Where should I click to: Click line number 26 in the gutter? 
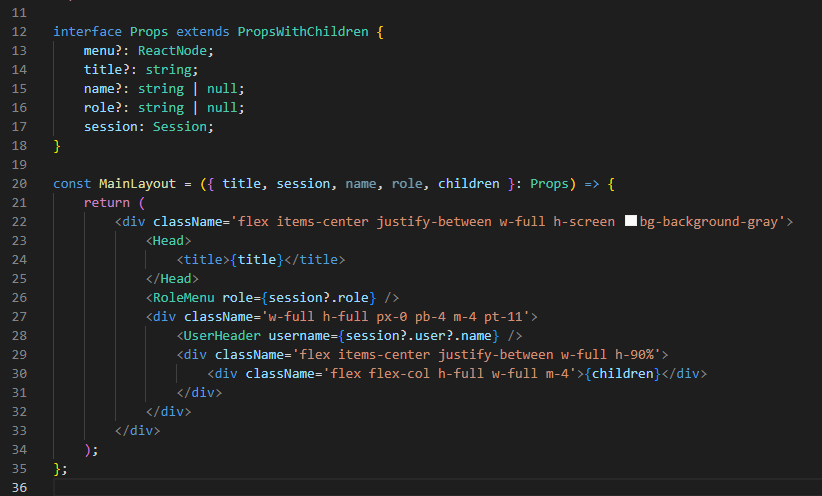19,297
